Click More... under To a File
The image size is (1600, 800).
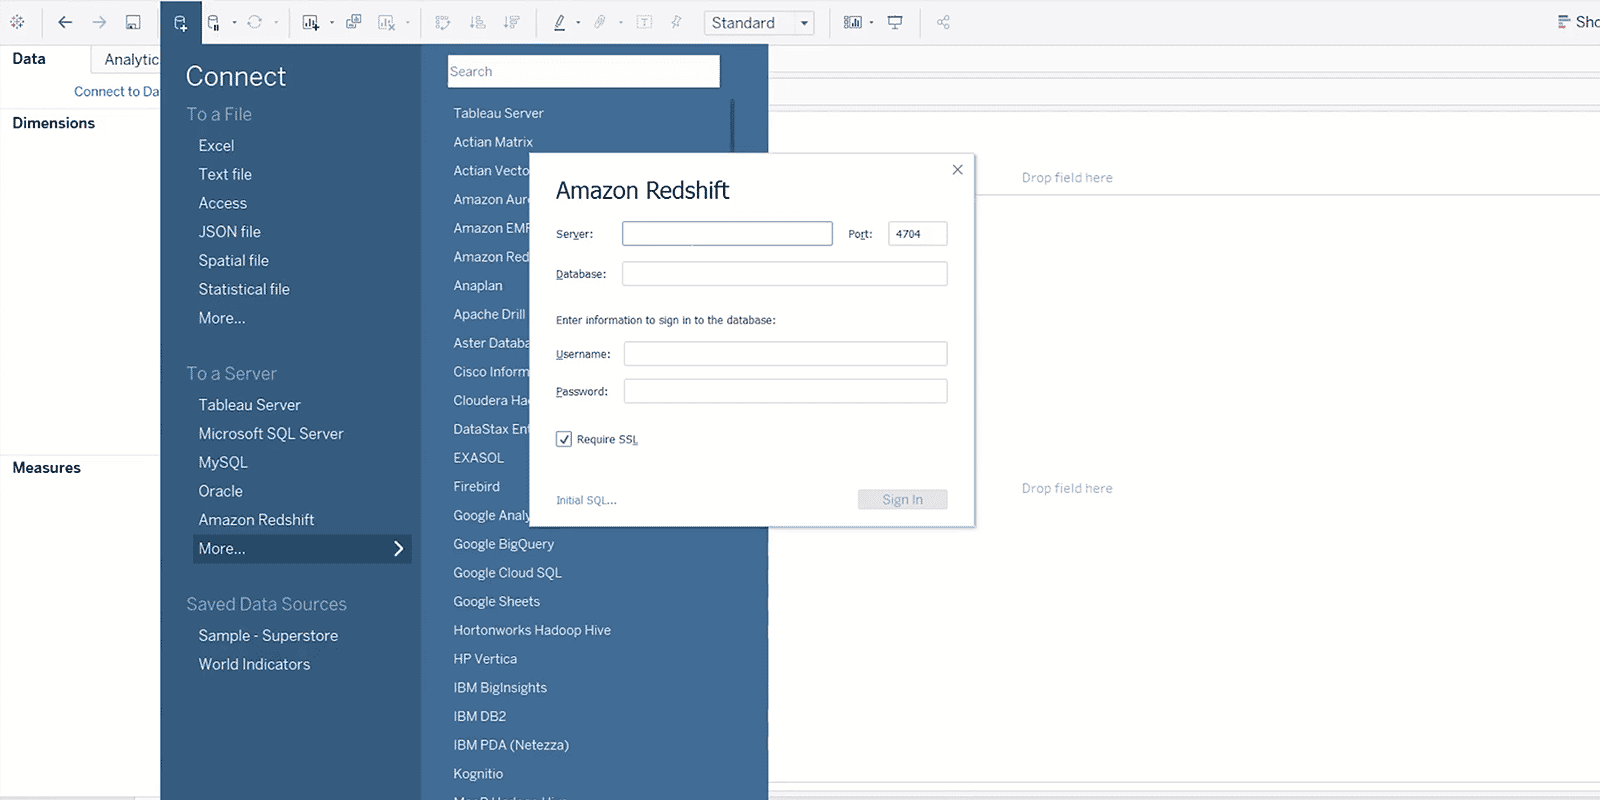(x=222, y=318)
